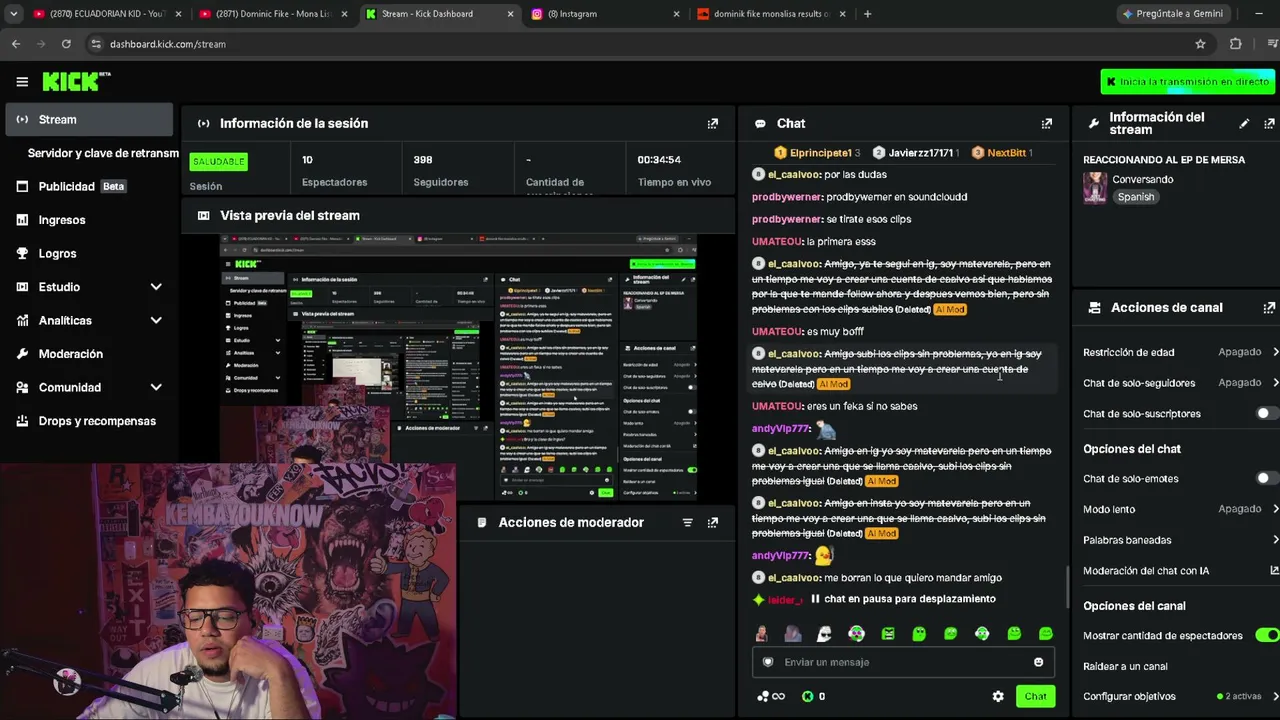The height and width of the screenshot is (720, 1280).
Task: Click the green K kicks balance icon
Action: coord(808,696)
